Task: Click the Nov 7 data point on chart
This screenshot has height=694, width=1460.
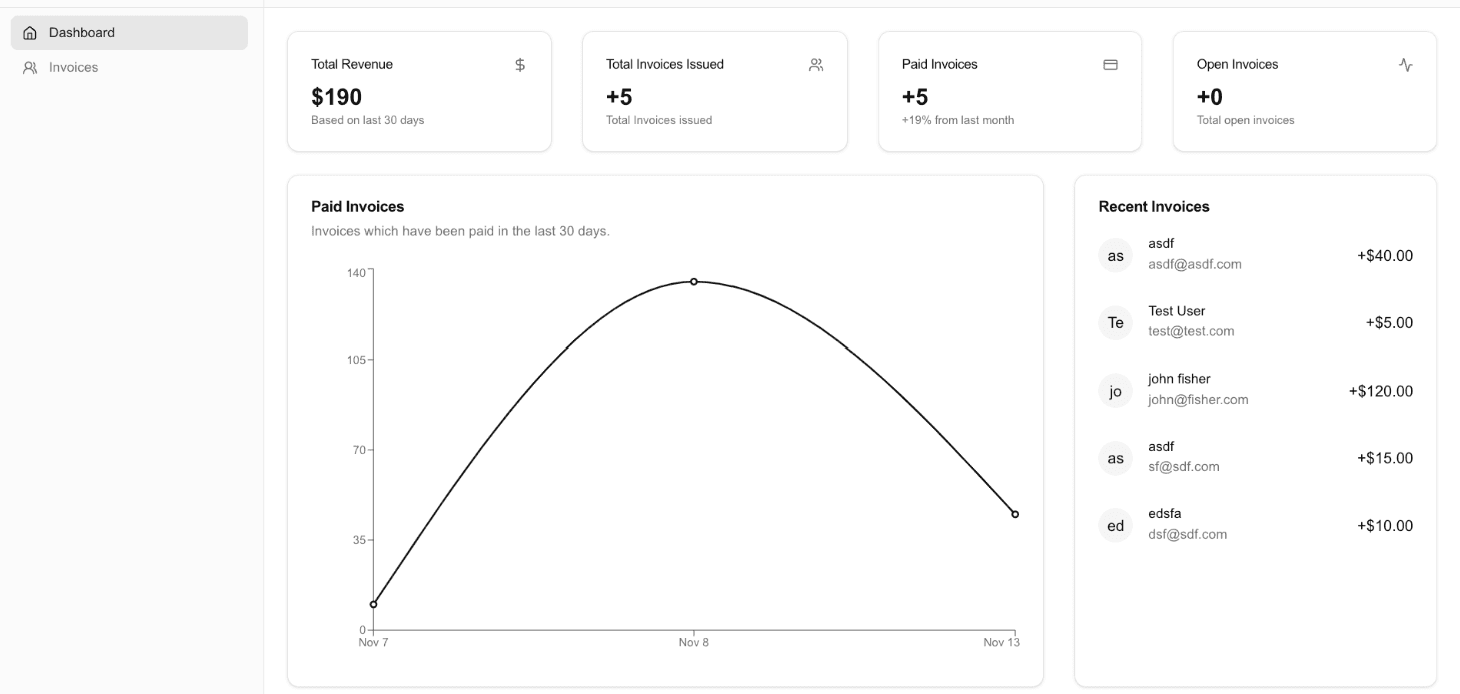Action: tap(374, 604)
